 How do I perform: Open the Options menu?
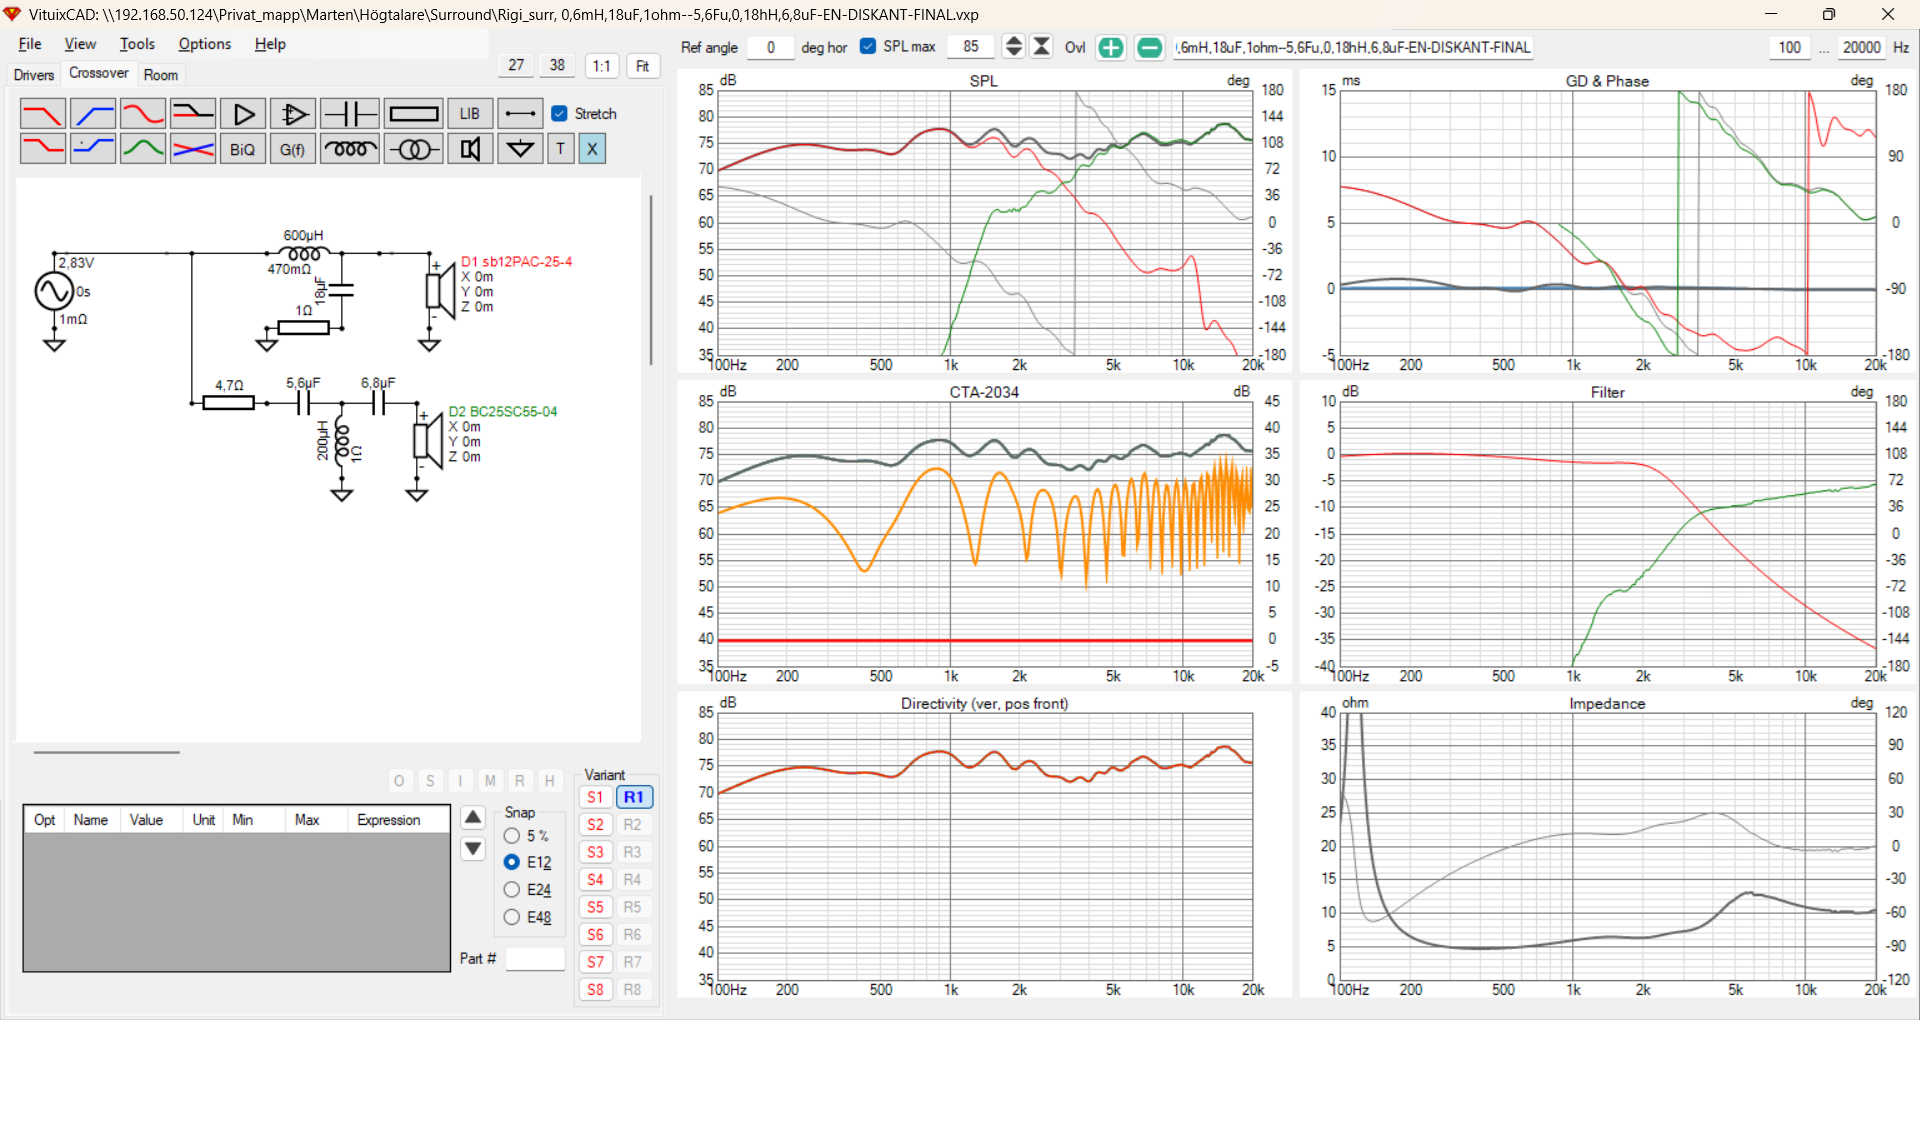click(205, 44)
